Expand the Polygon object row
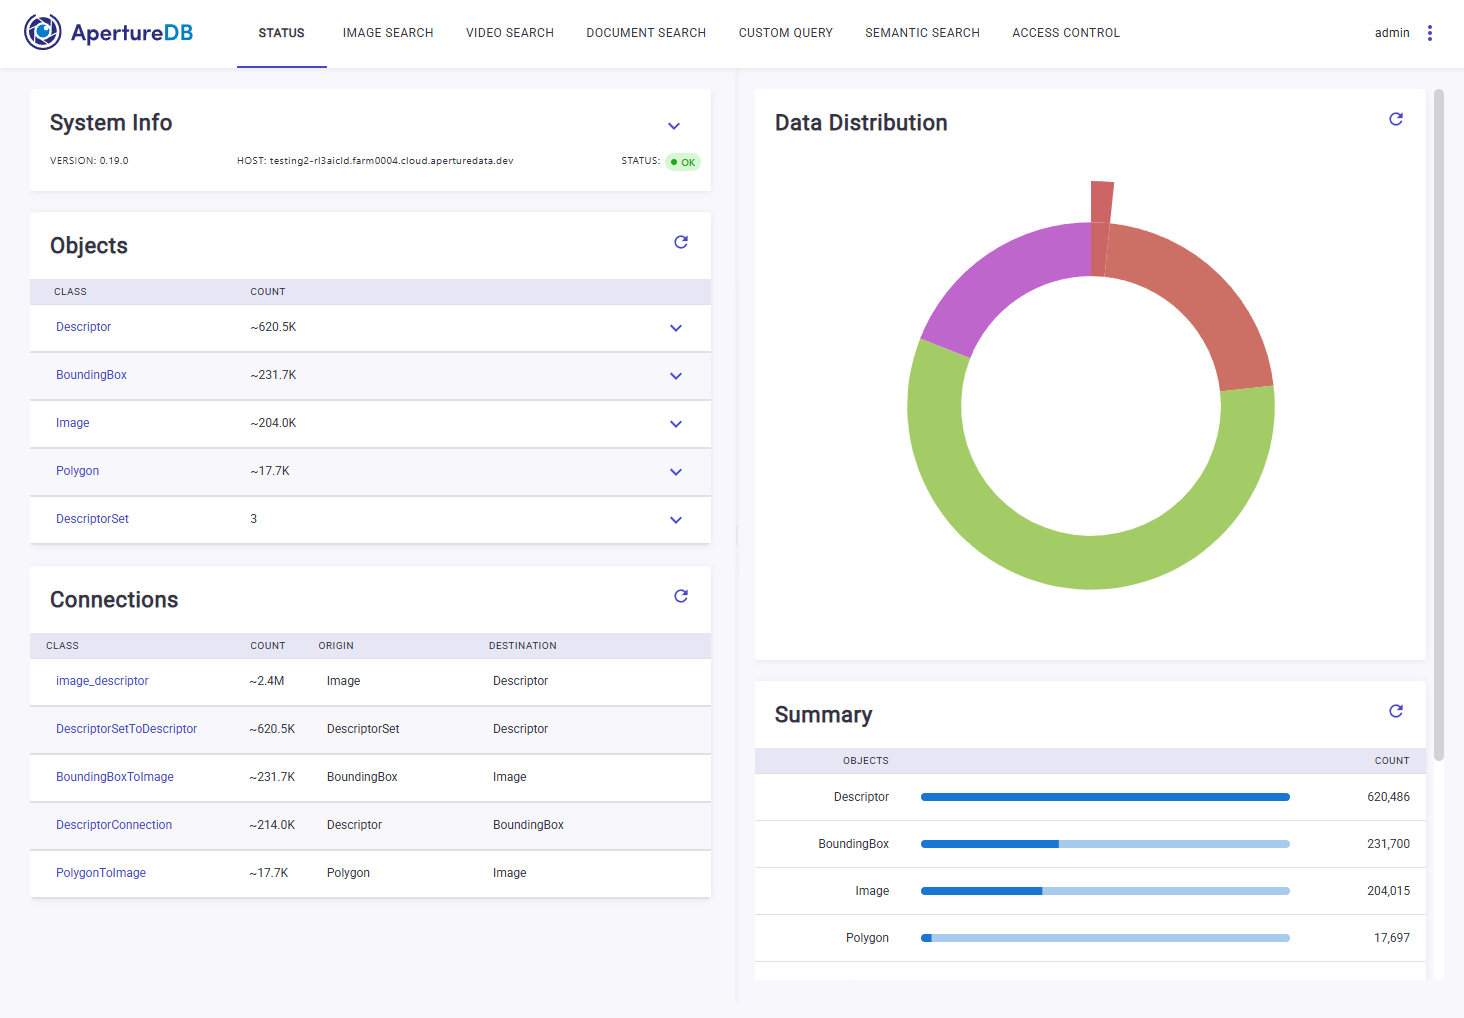1464x1018 pixels. tap(676, 472)
